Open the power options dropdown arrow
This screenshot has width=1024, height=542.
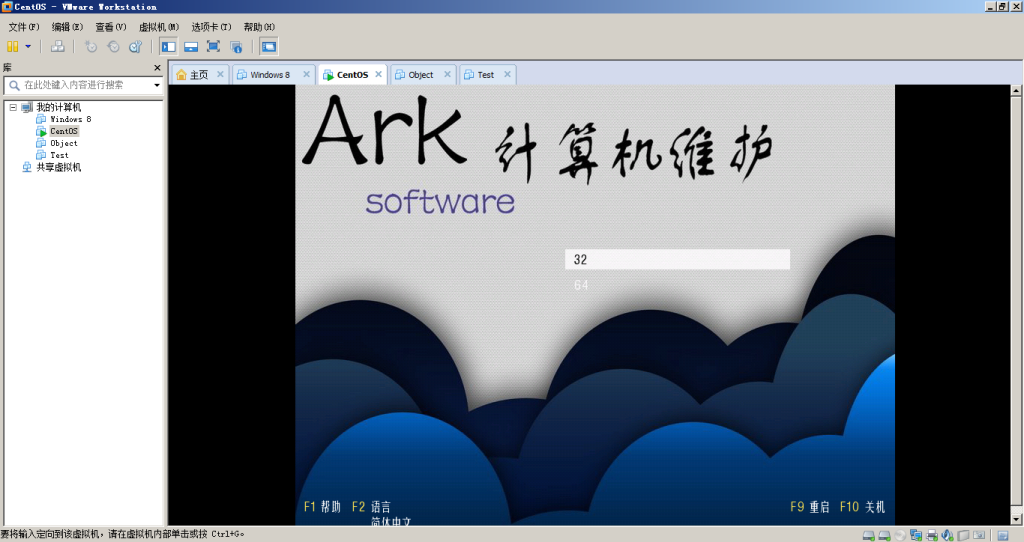click(x=27, y=46)
